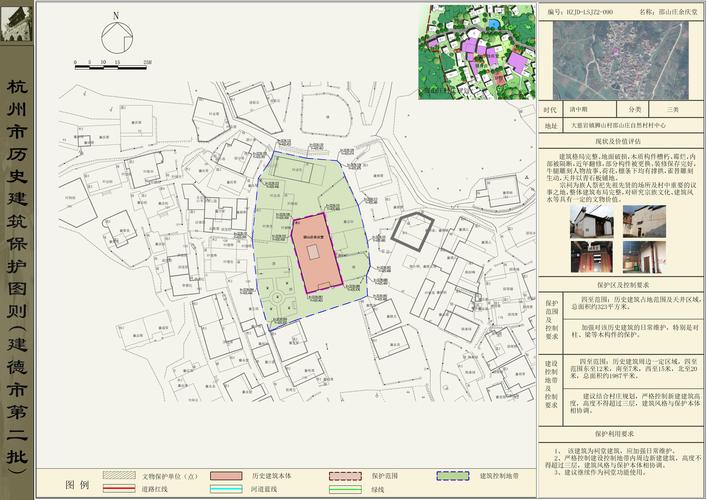Click the 文物保护单位 hatched legend swatch

point(119,475)
